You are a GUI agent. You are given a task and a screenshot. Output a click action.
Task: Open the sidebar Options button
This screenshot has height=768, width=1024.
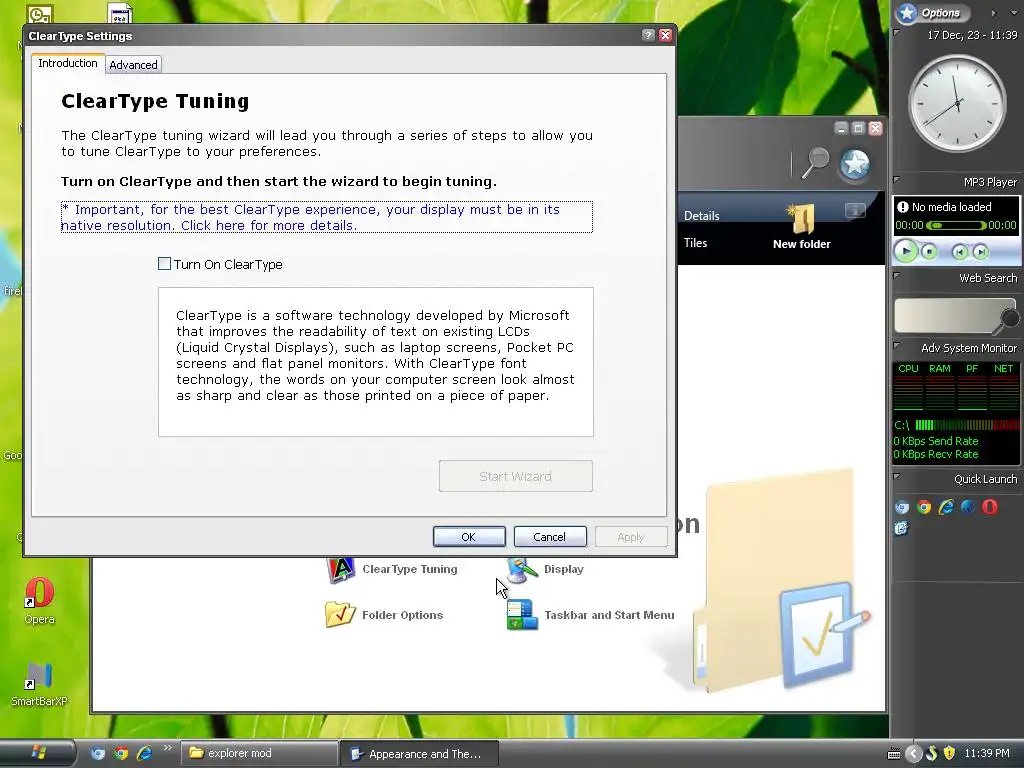coord(933,13)
